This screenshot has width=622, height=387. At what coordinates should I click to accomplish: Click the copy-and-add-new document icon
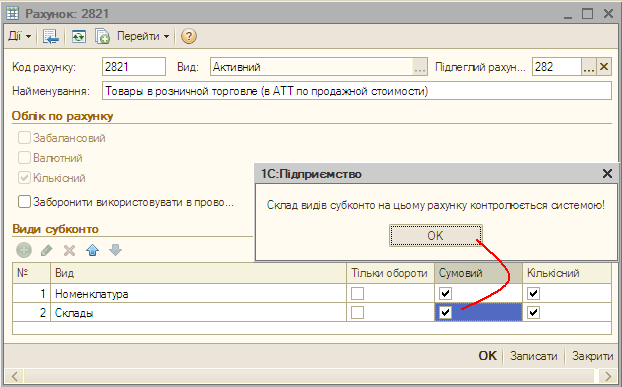(102, 36)
